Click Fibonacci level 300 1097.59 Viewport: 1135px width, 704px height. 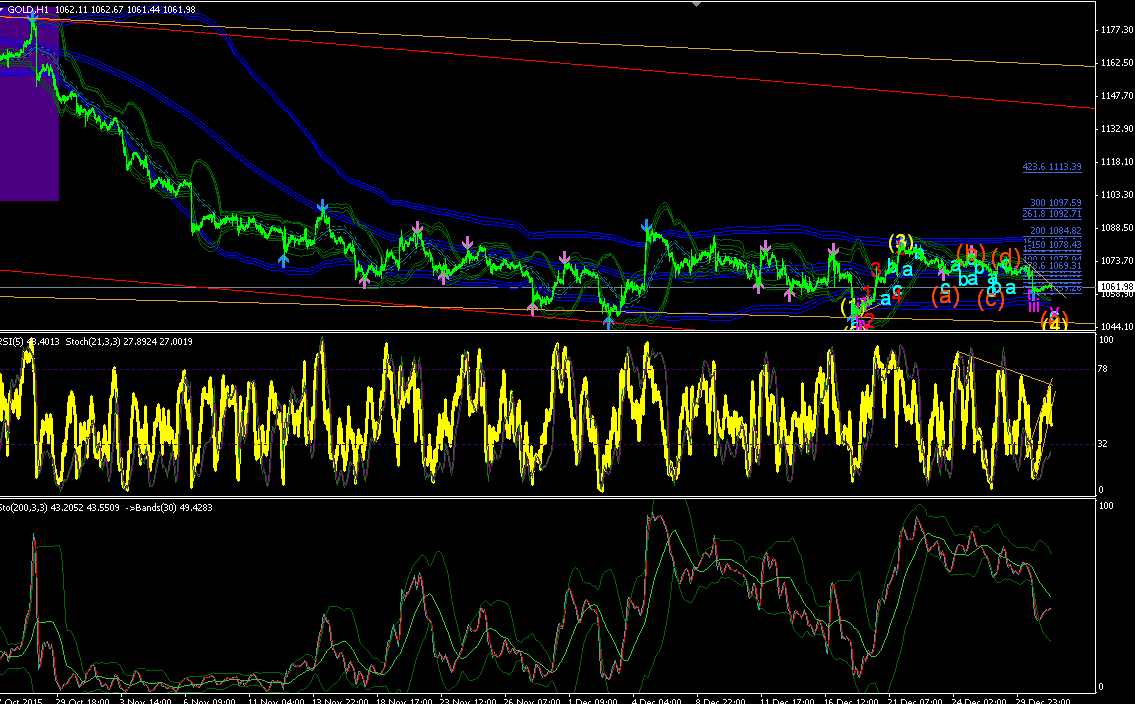click(x=1055, y=203)
